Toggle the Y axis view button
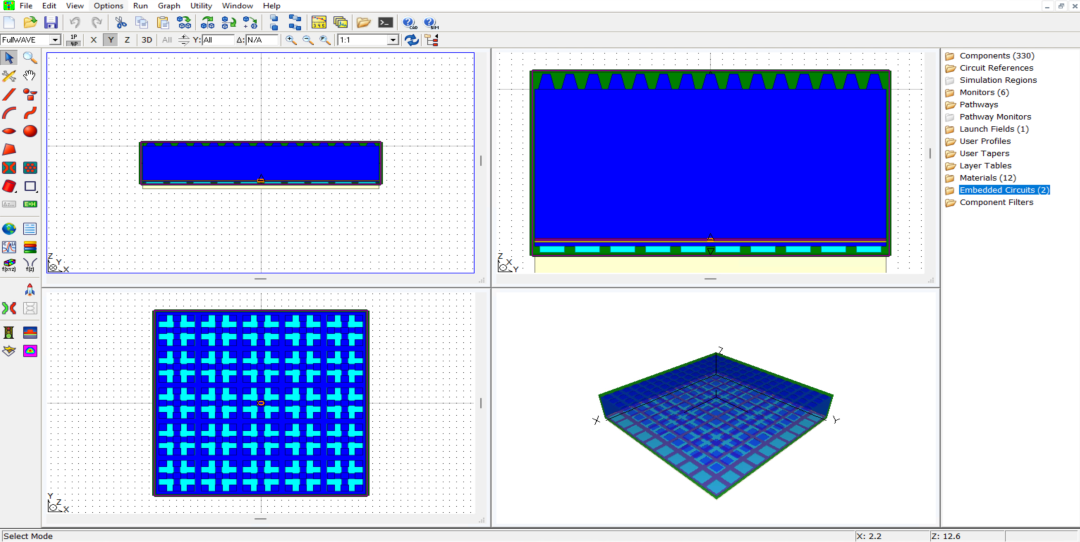The width and height of the screenshot is (1080, 542). (x=110, y=40)
